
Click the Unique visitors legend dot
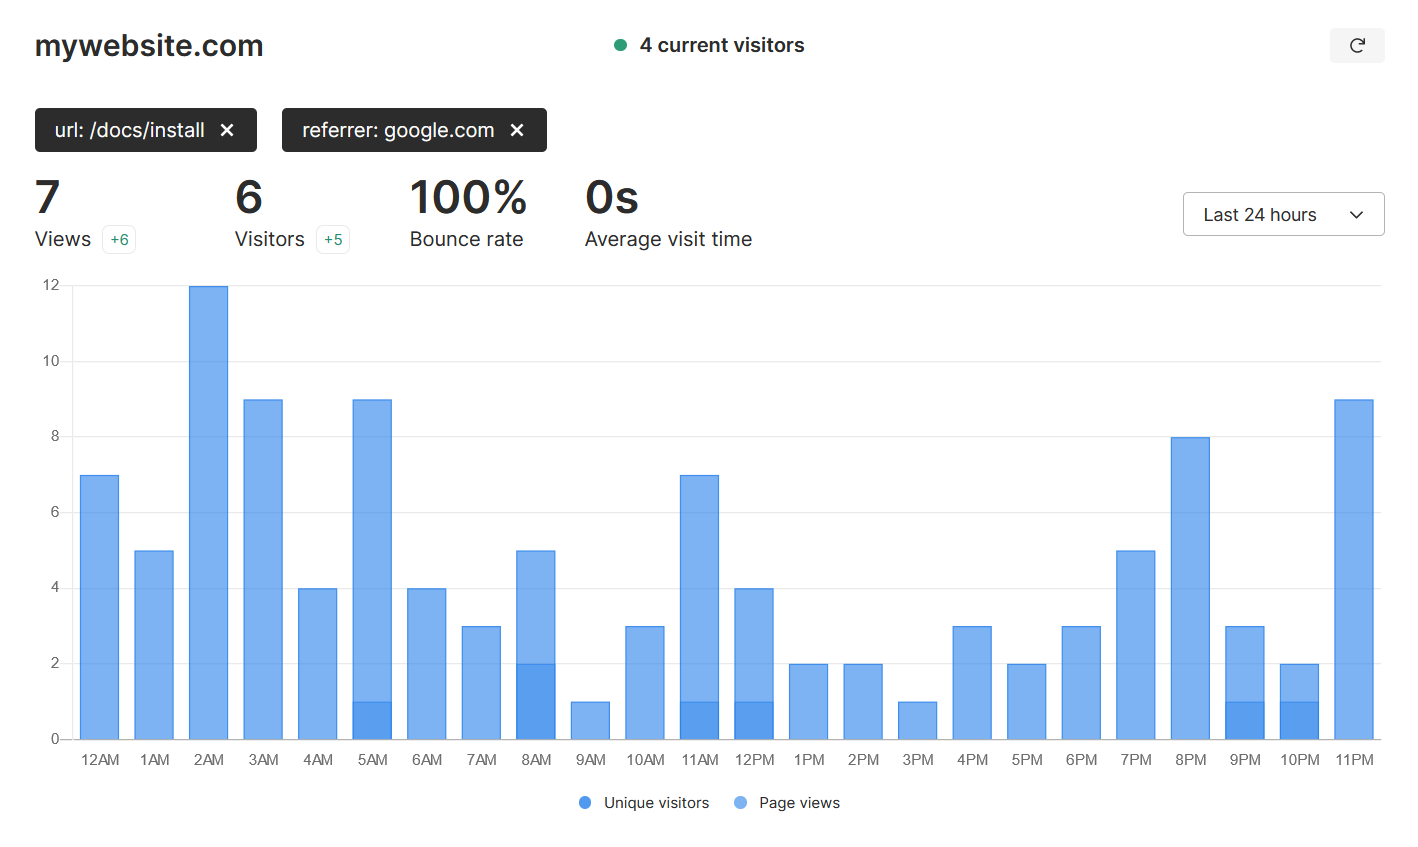point(585,803)
